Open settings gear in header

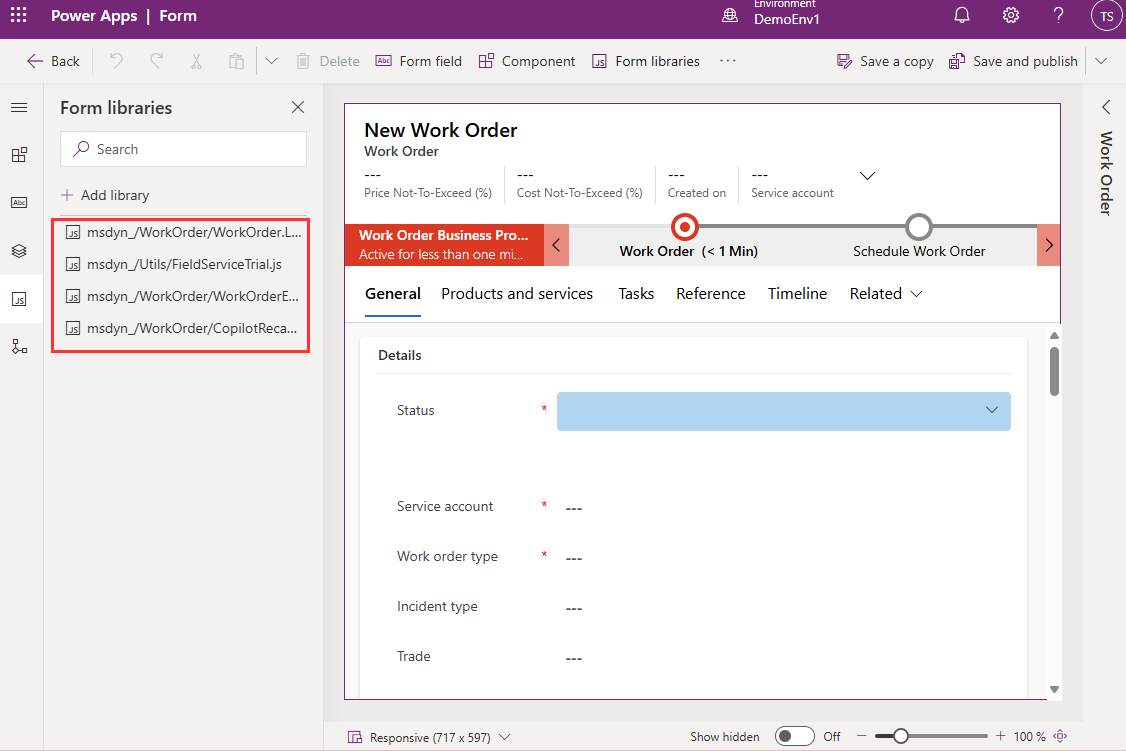coord(1010,15)
